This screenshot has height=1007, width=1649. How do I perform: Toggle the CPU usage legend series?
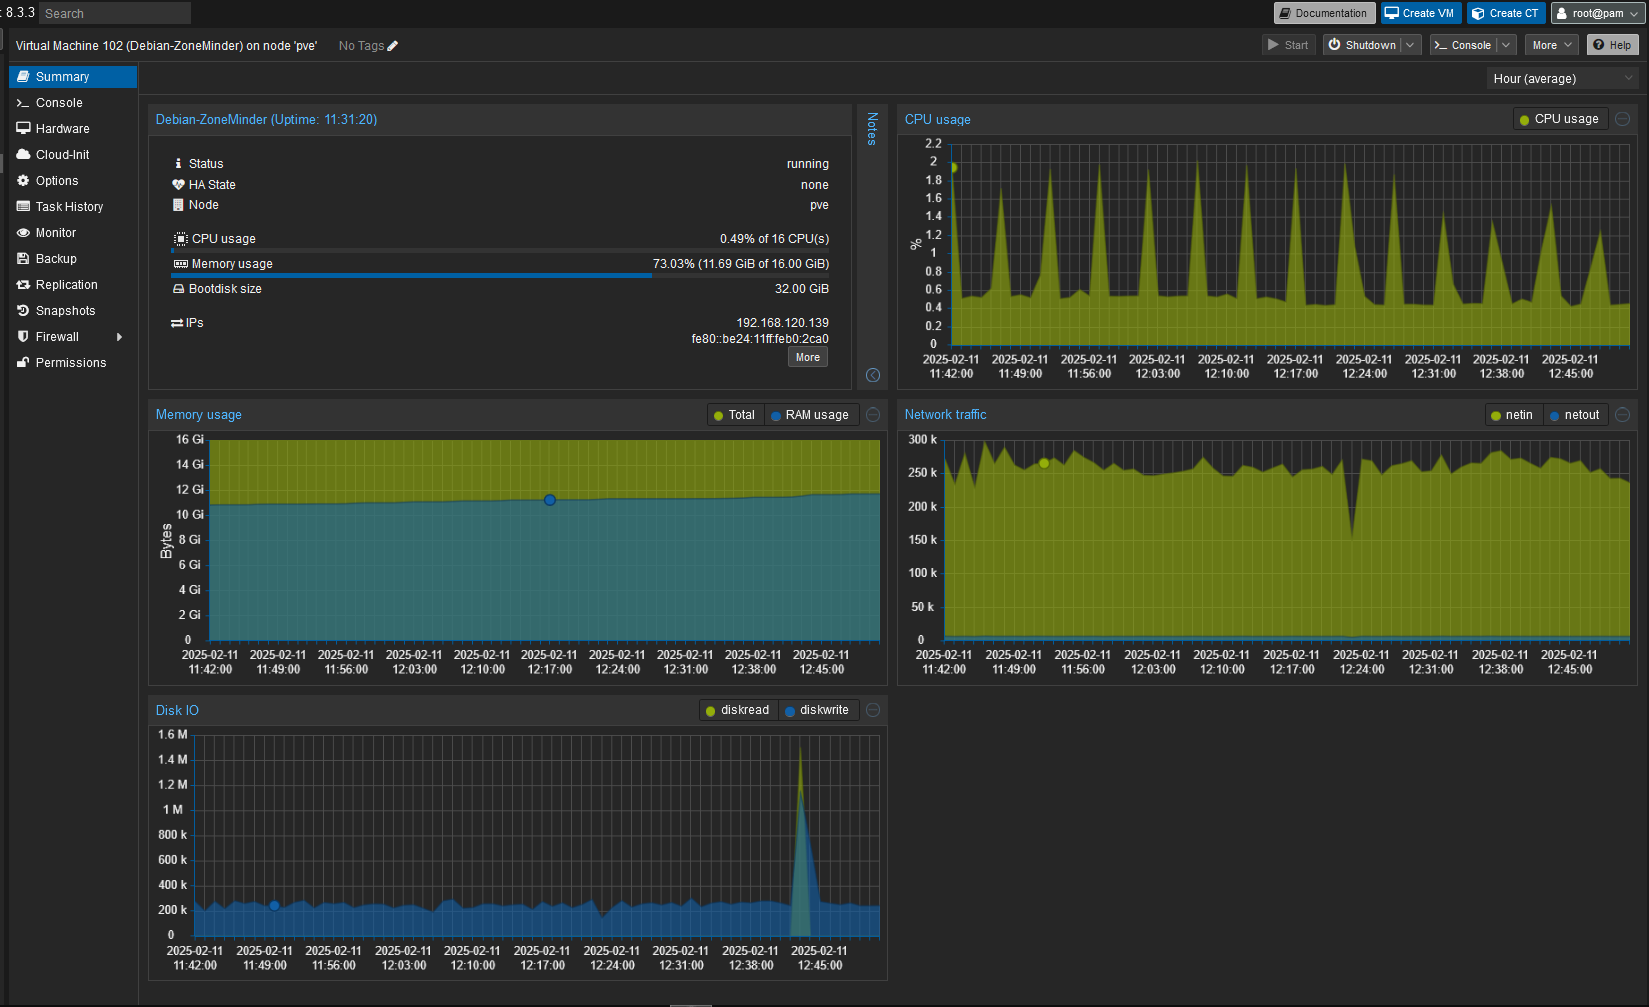click(x=1559, y=119)
